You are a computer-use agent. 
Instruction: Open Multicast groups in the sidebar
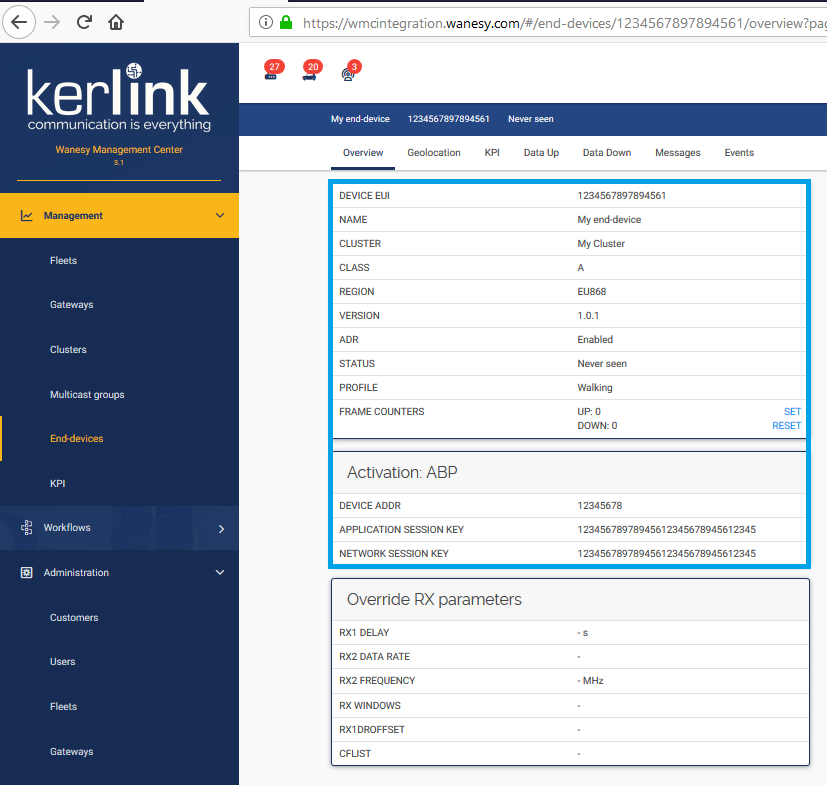coord(87,395)
